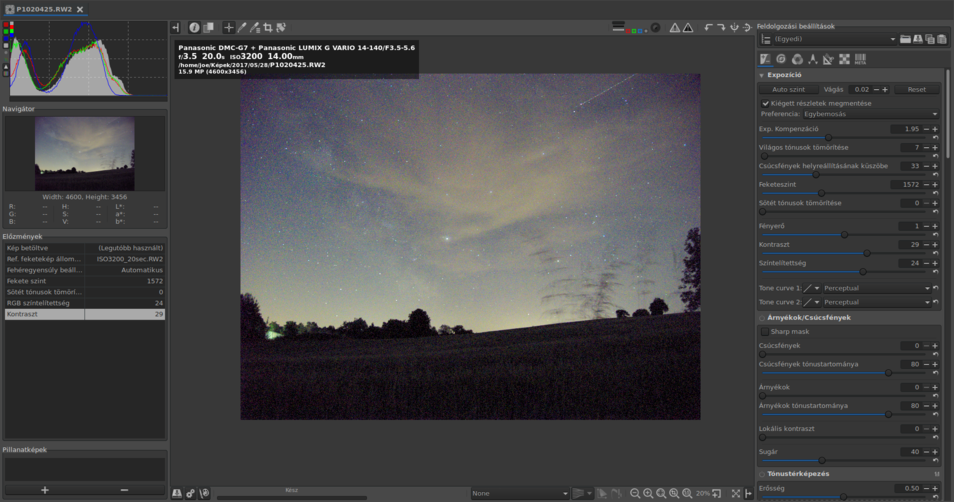The width and height of the screenshot is (954, 502).
Task: Remove snapshot with the minus button
Action: tap(124, 490)
